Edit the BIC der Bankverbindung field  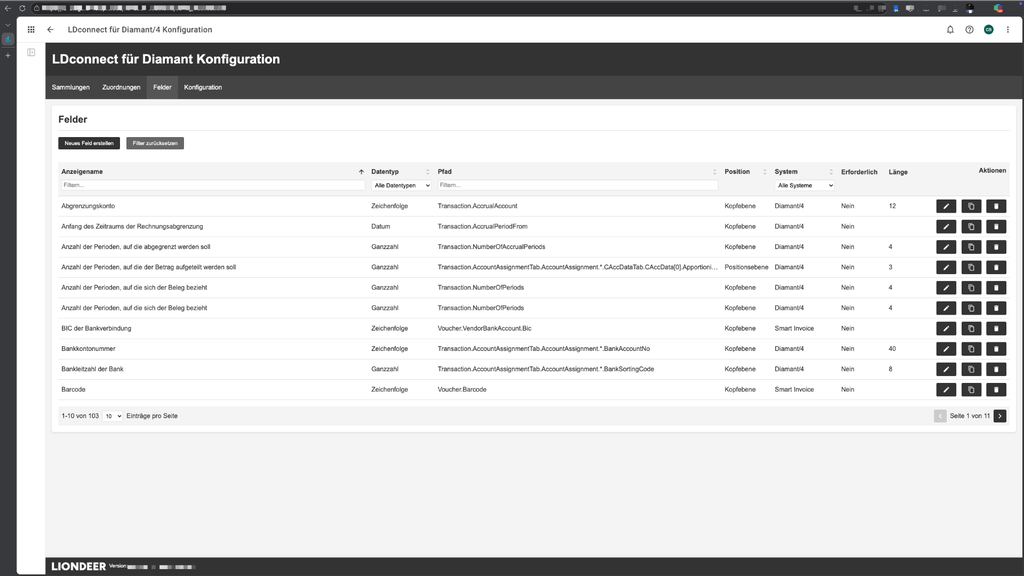tap(946, 328)
